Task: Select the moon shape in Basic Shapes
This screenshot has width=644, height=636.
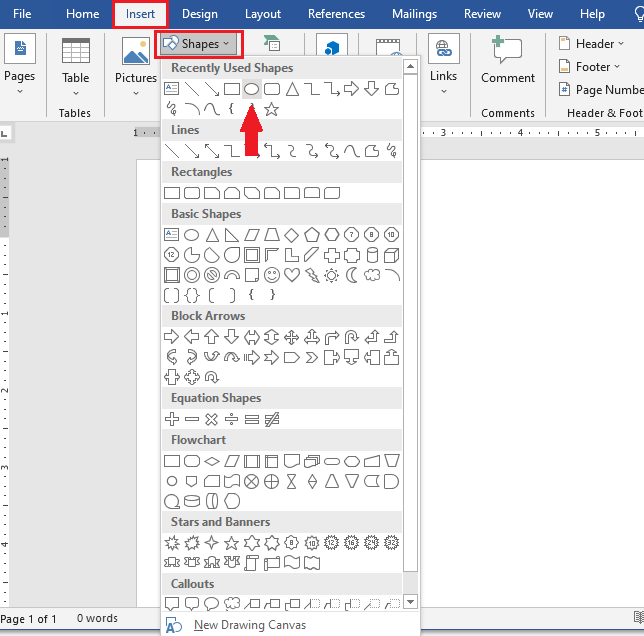Action: coord(352,275)
